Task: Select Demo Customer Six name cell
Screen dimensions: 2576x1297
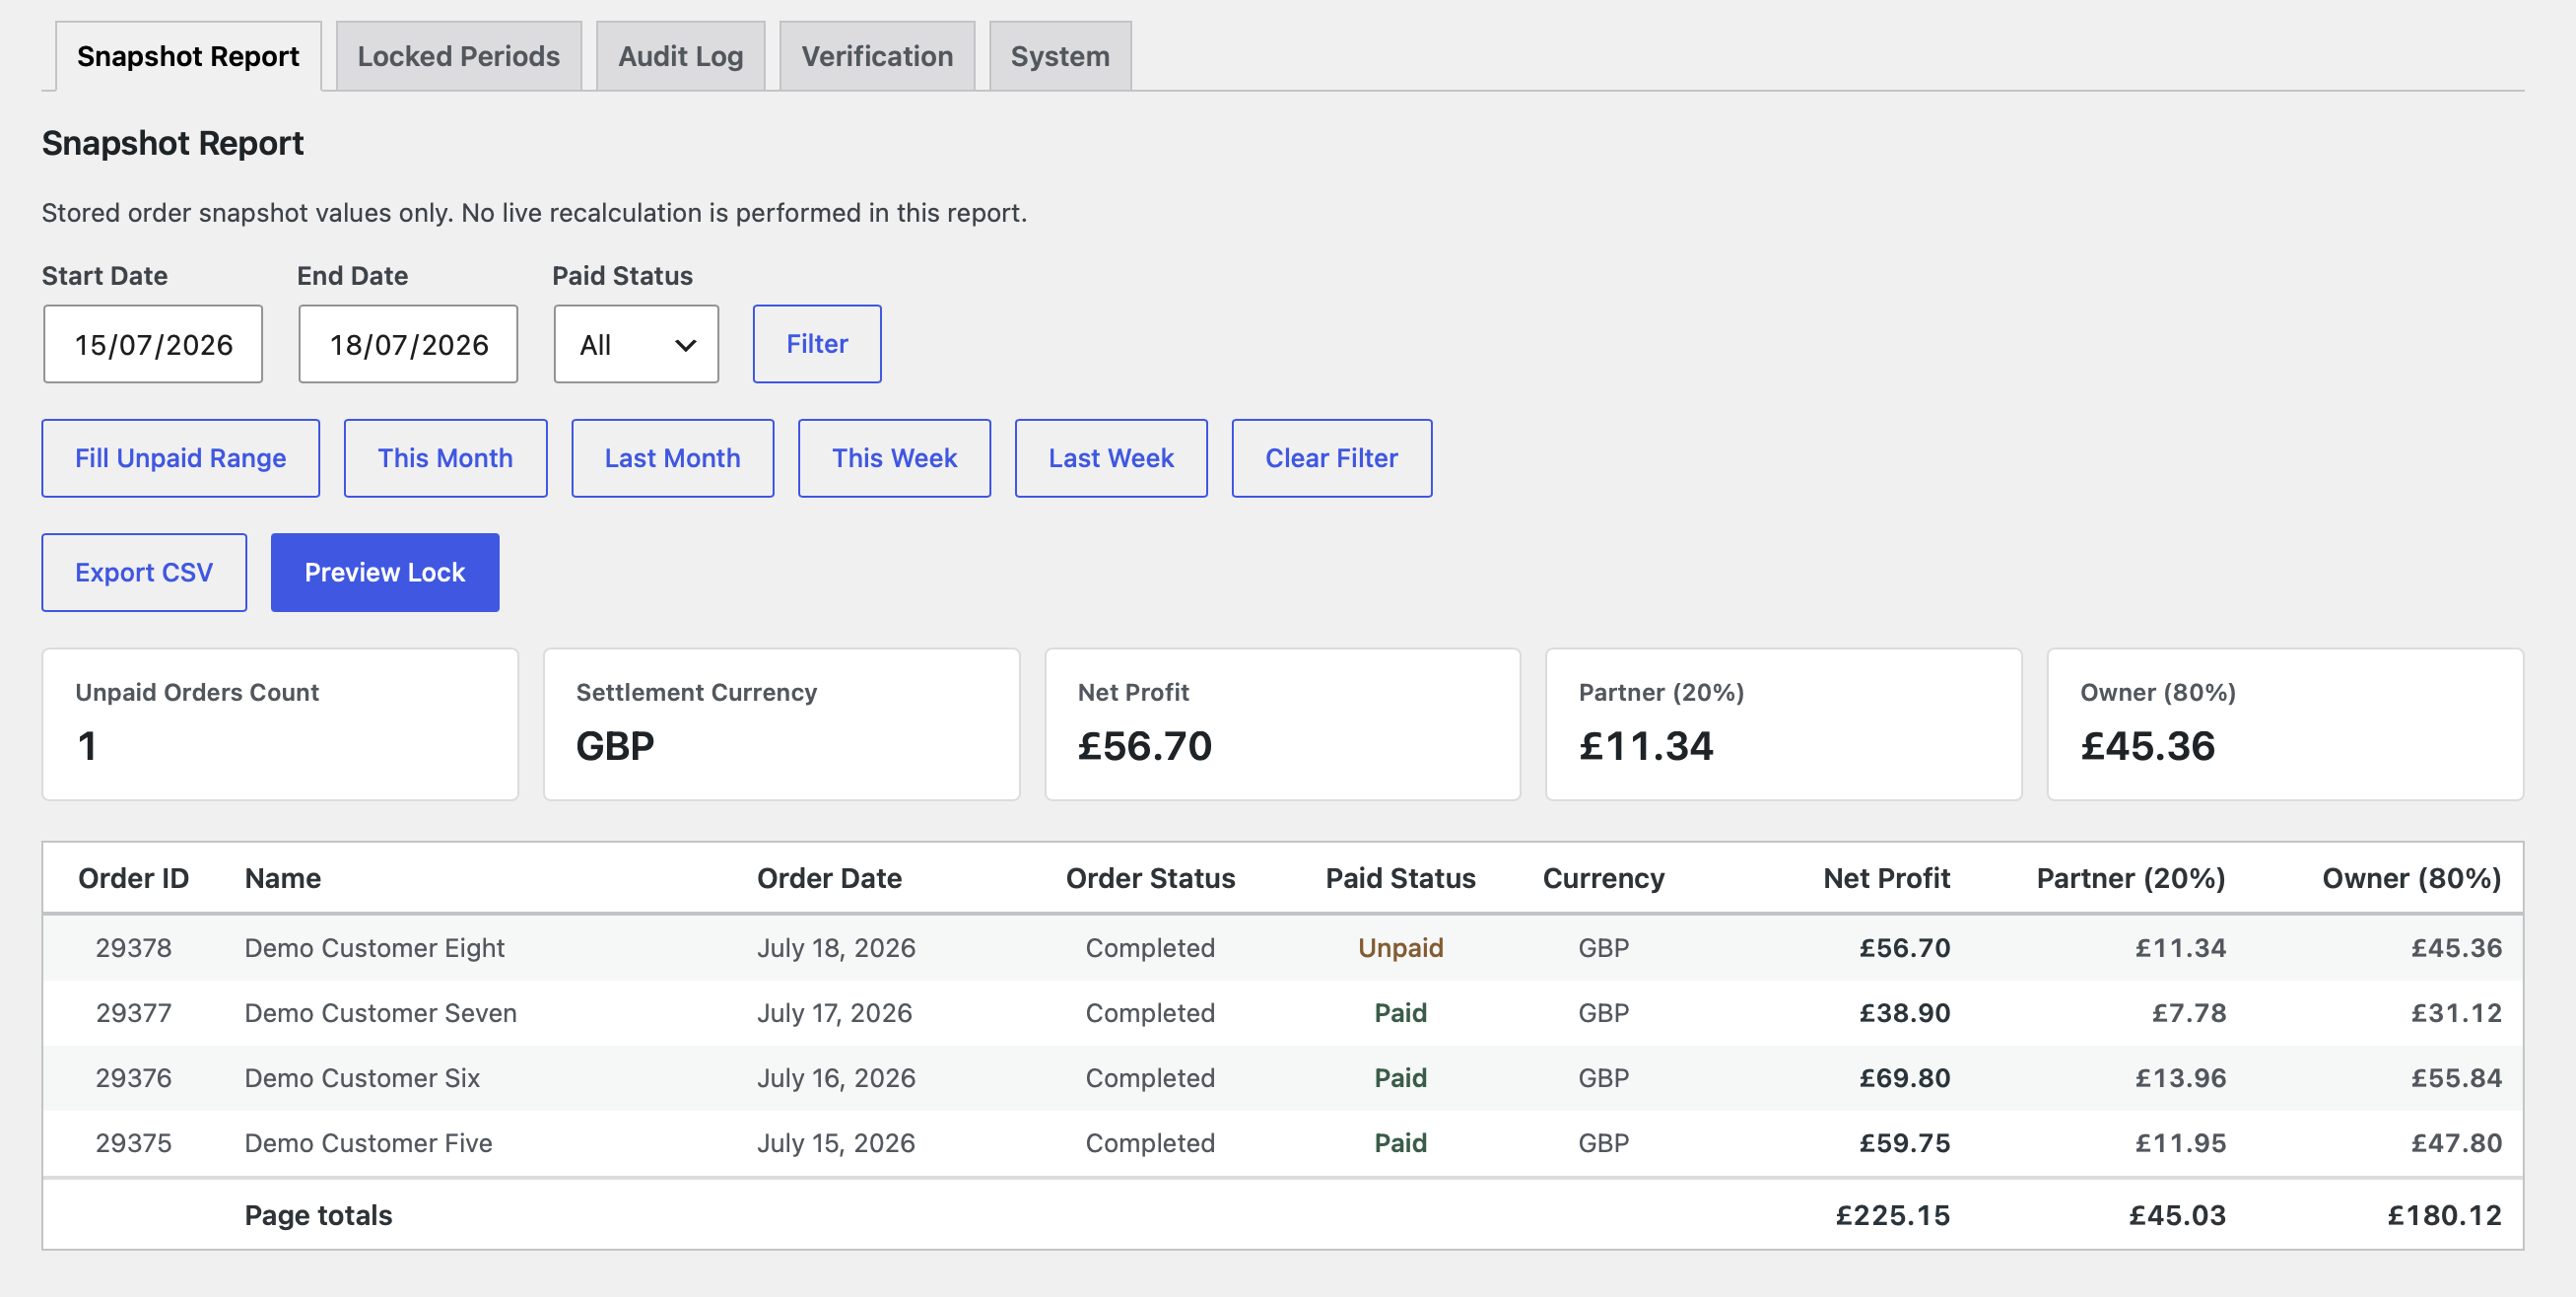Action: coord(362,1077)
